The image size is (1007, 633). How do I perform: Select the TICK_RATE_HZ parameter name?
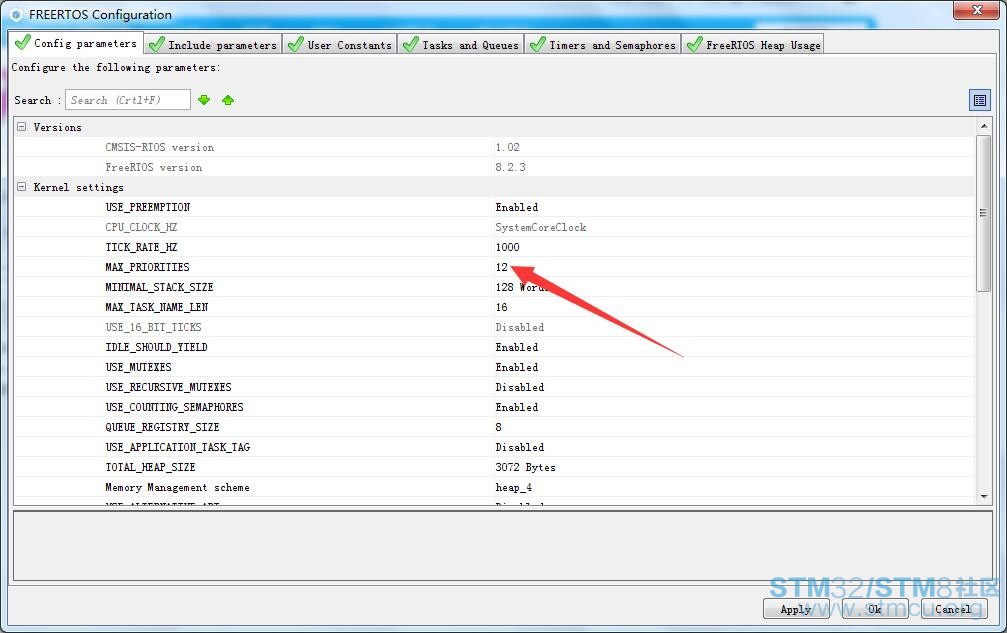(x=141, y=247)
